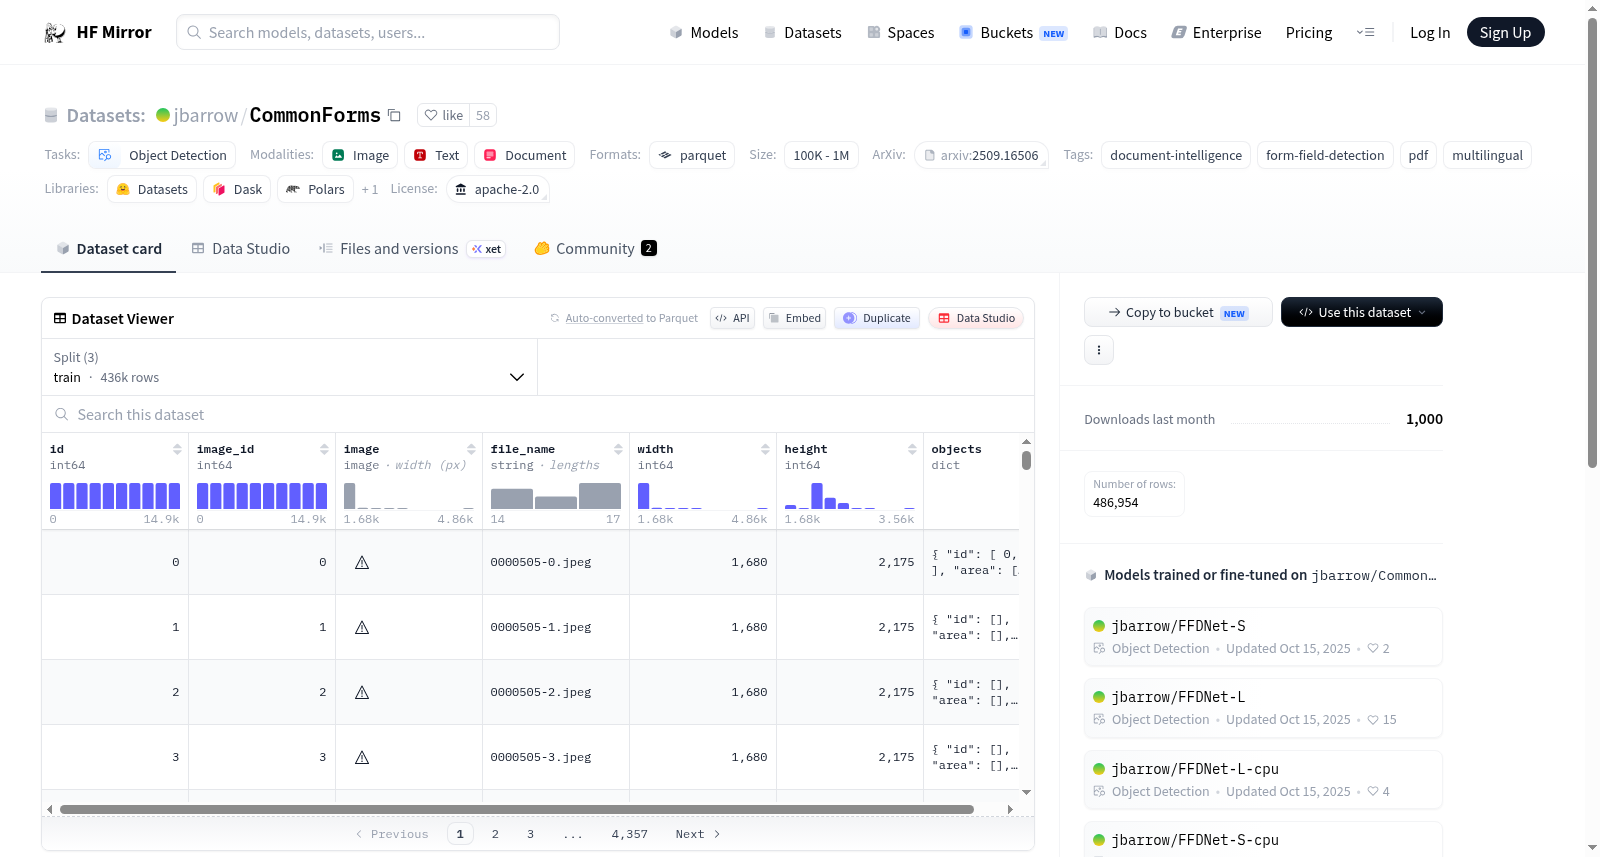Click the heart like button

443,115
